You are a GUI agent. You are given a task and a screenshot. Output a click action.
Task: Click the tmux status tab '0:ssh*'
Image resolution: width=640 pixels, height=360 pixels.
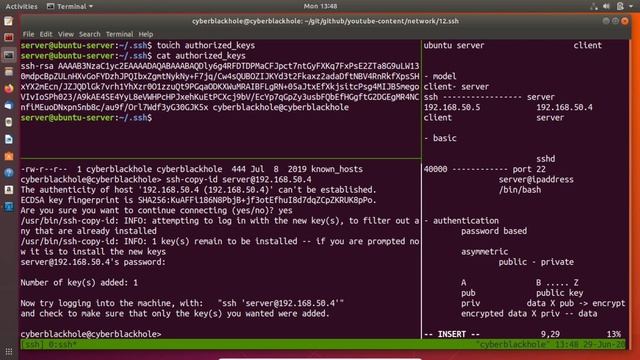(62, 344)
